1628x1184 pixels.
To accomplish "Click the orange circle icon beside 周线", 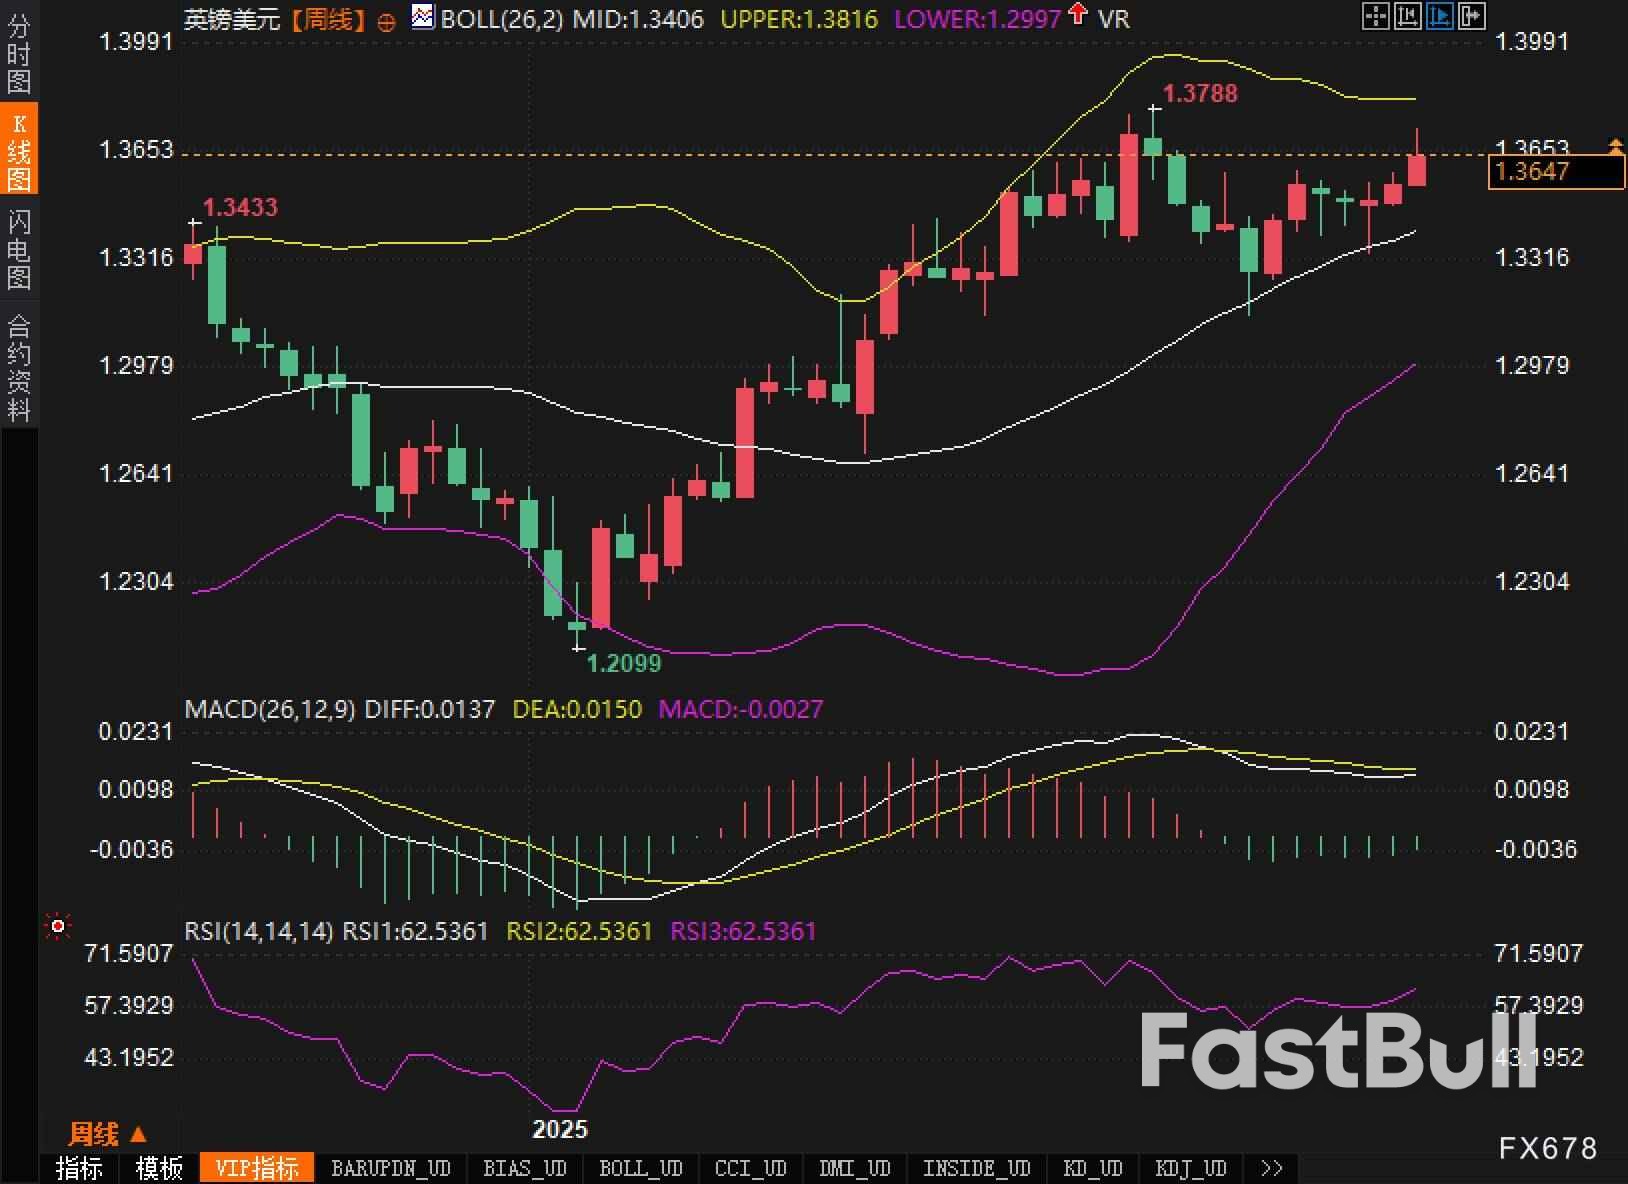I will click(387, 22).
